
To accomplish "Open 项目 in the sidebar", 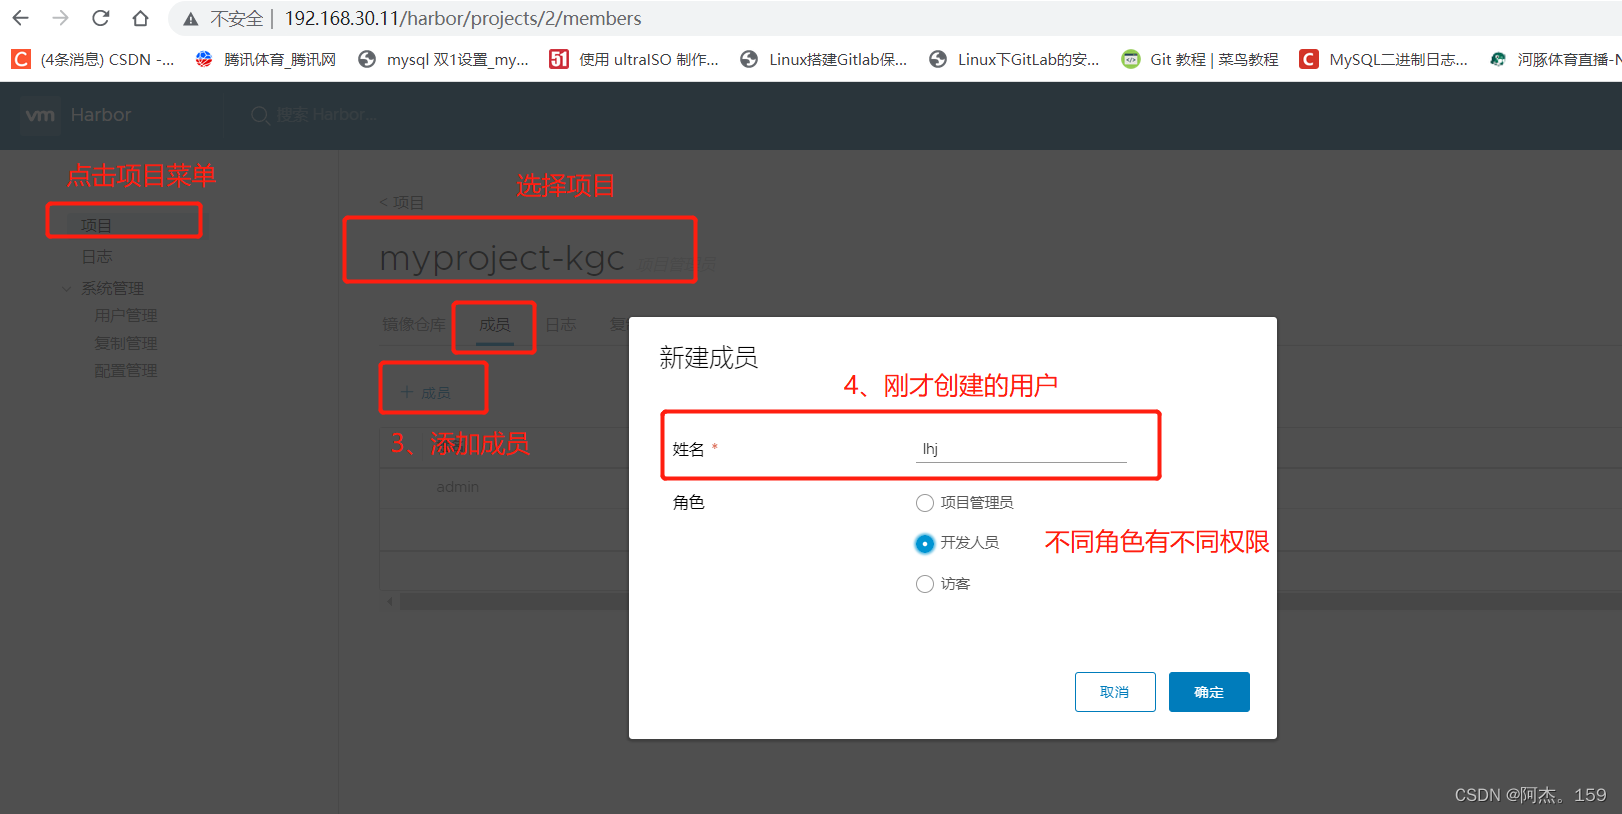I will [96, 225].
